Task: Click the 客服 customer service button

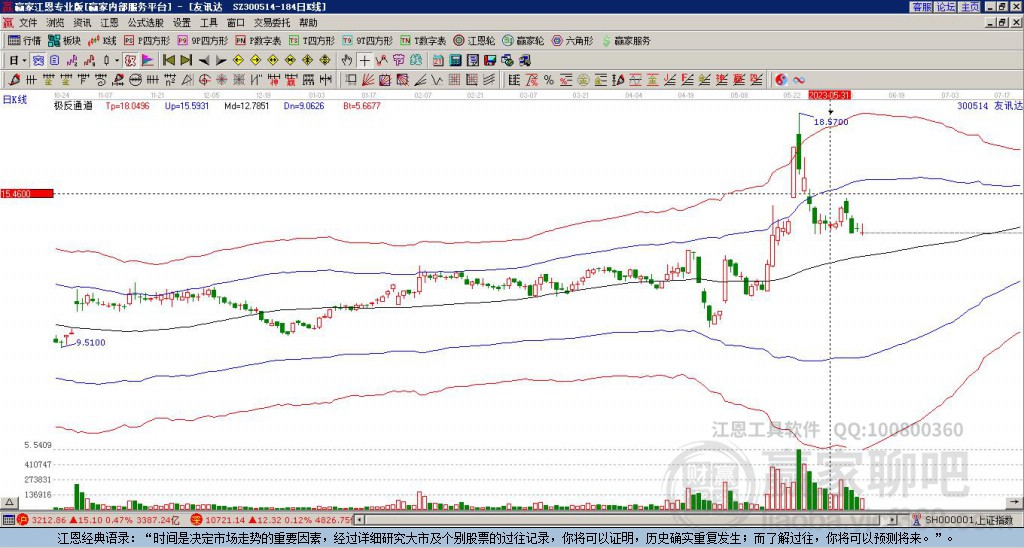Action: coord(922,7)
